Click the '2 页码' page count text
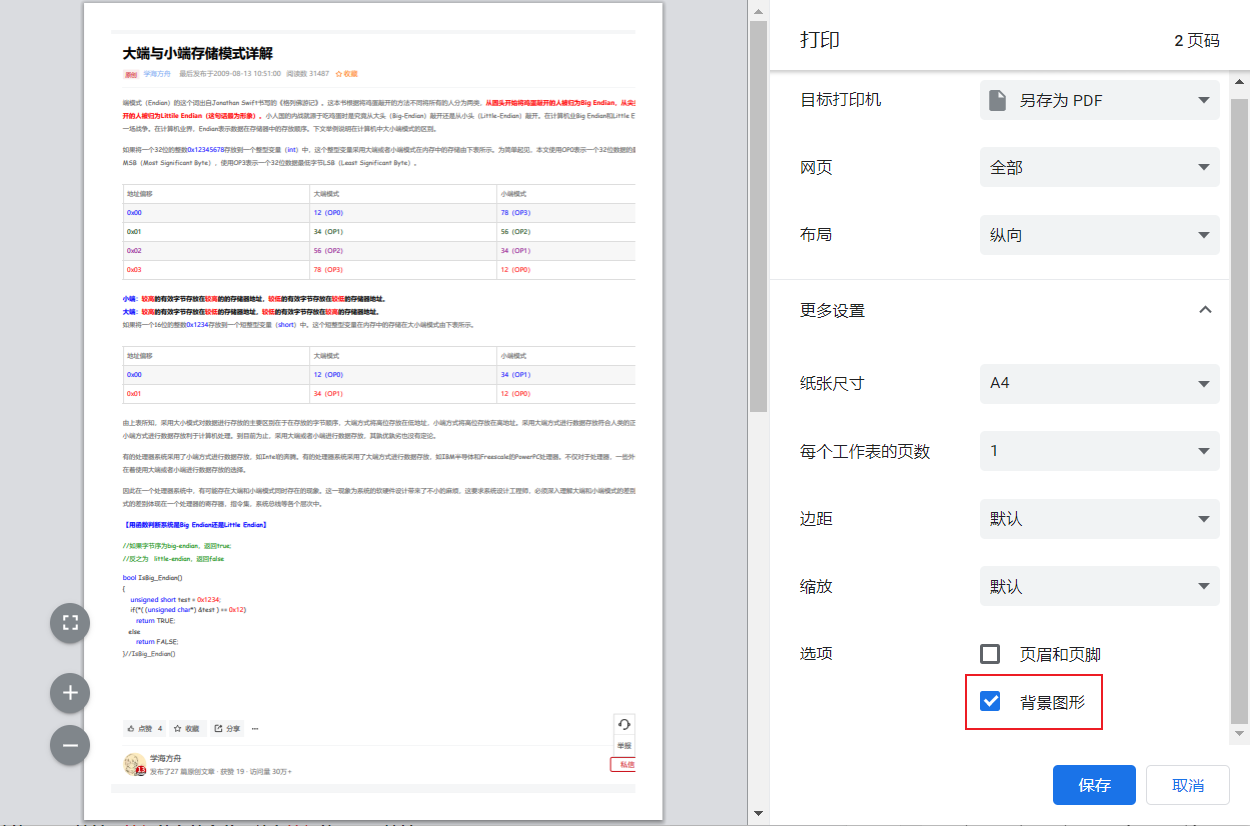This screenshot has width=1250, height=826. (x=1197, y=41)
